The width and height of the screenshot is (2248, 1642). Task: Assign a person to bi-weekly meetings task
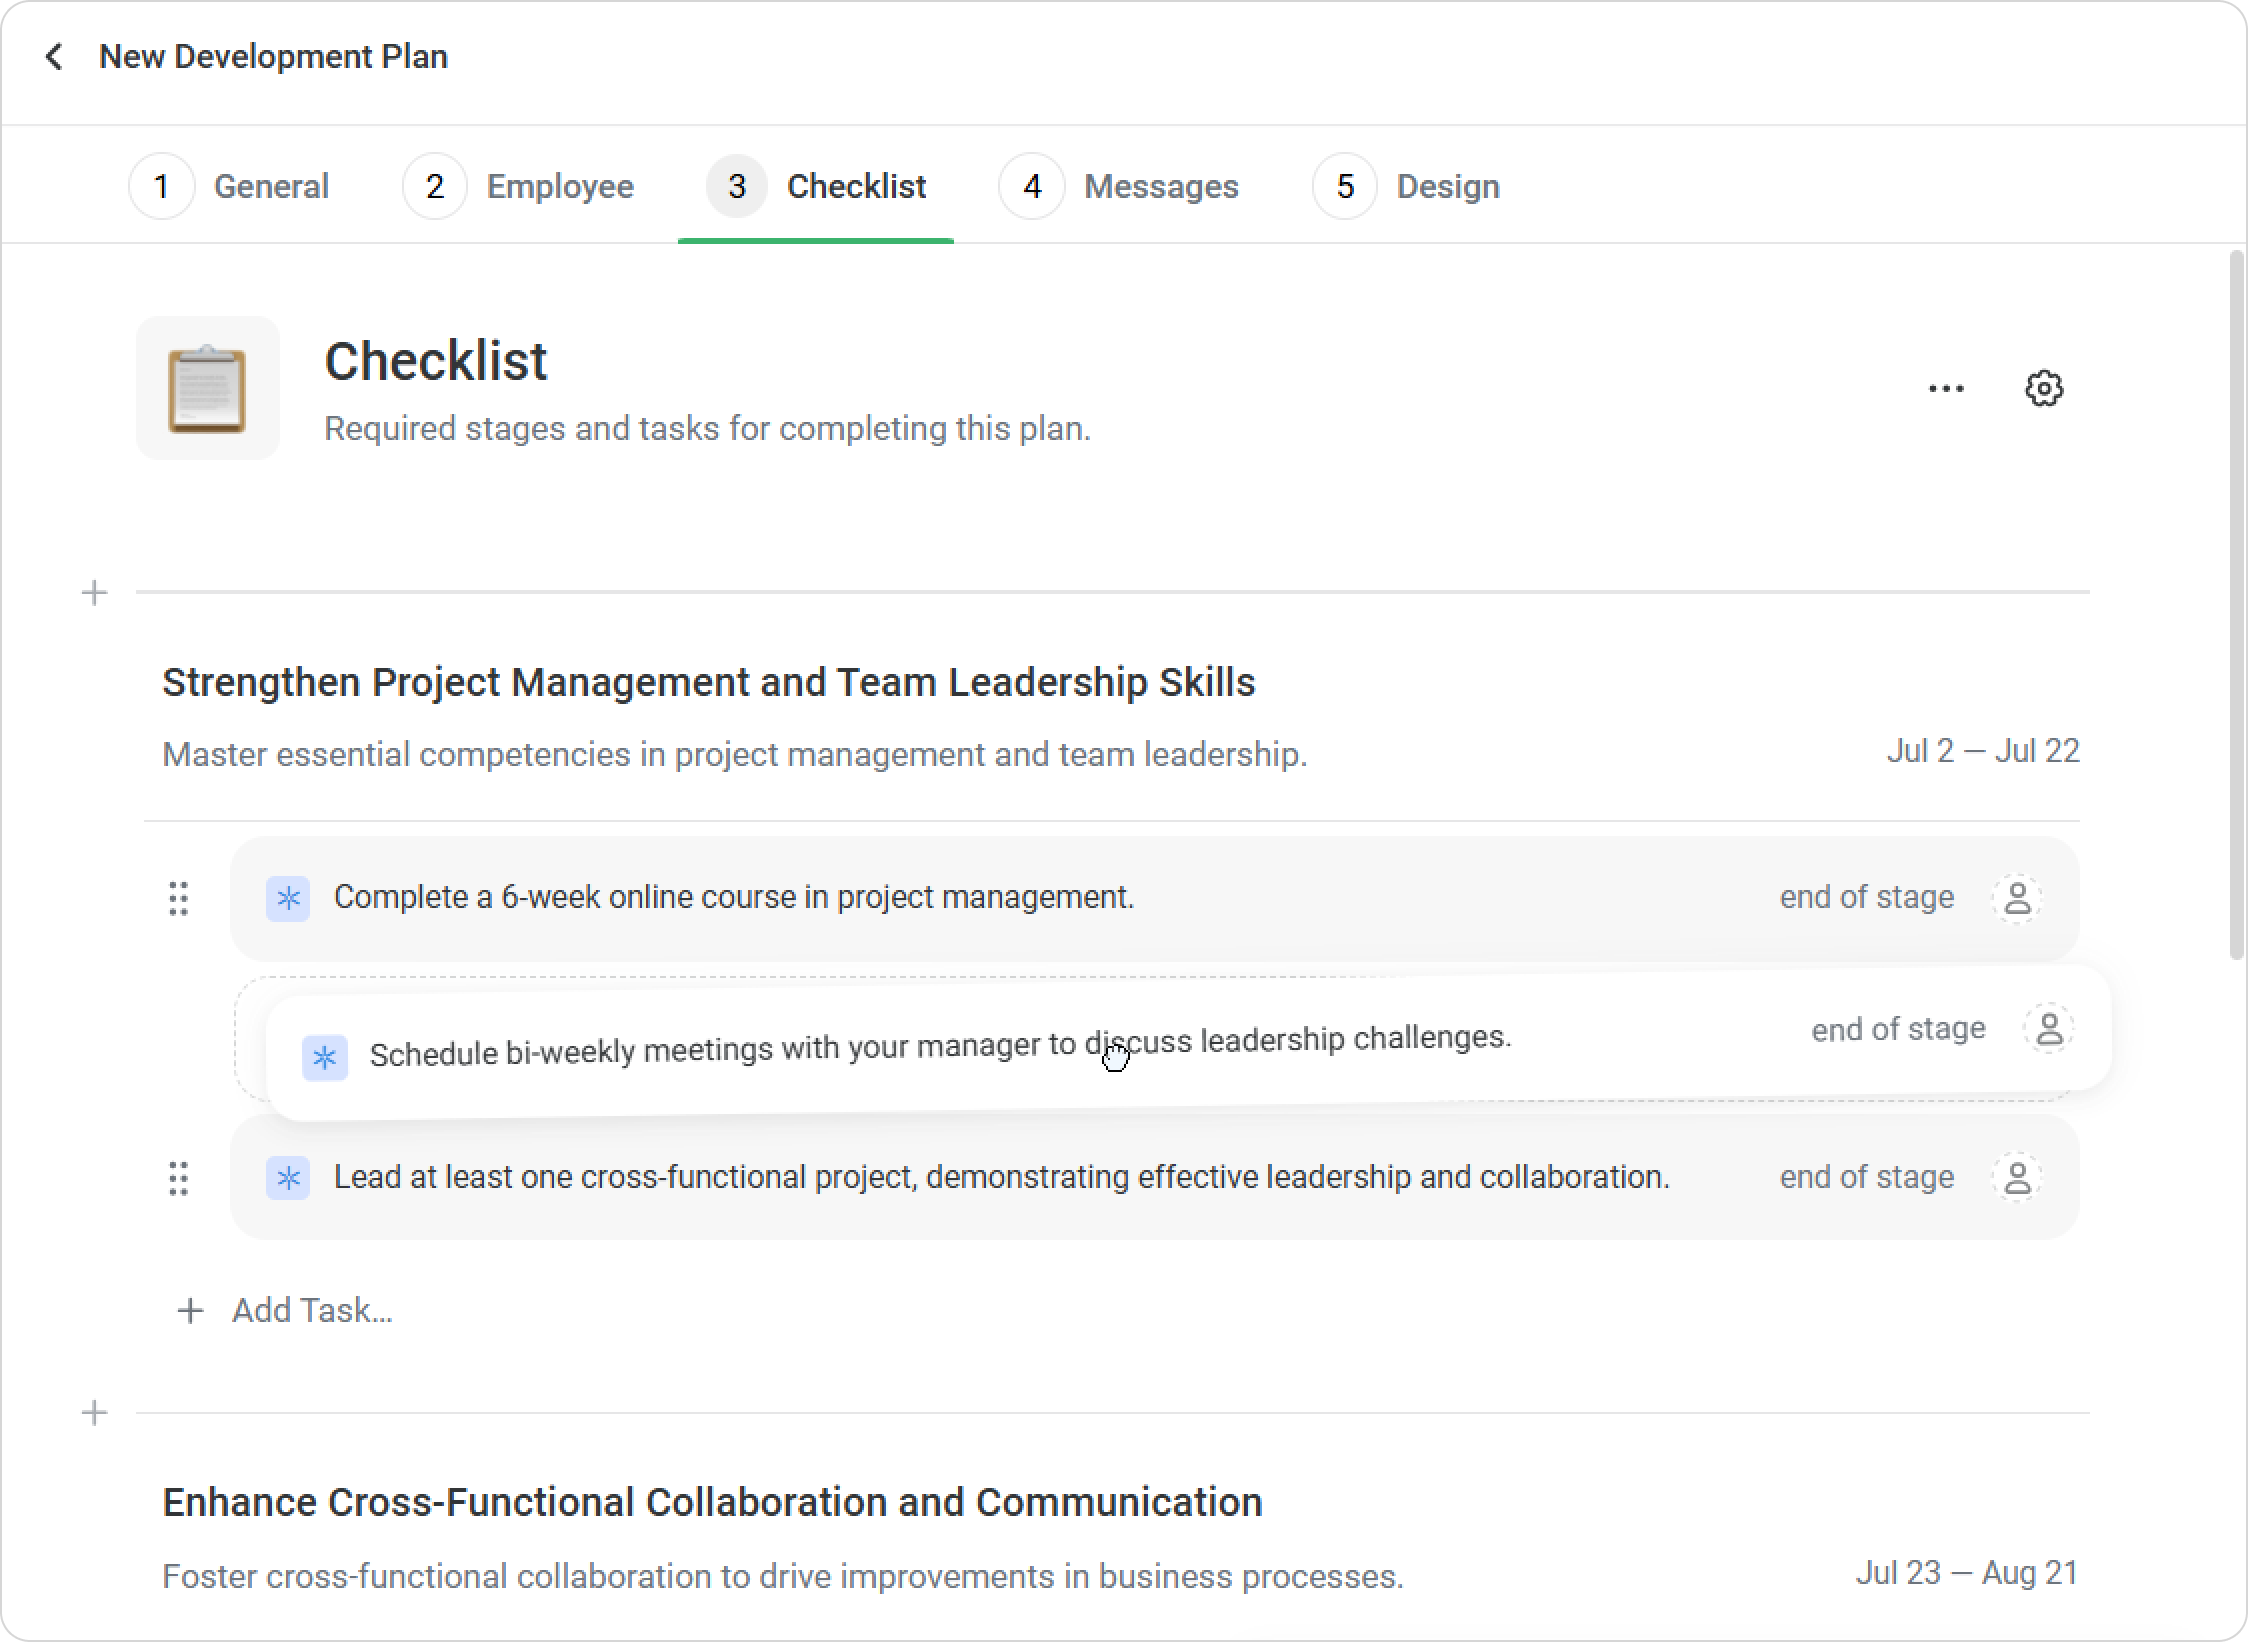2049,1029
